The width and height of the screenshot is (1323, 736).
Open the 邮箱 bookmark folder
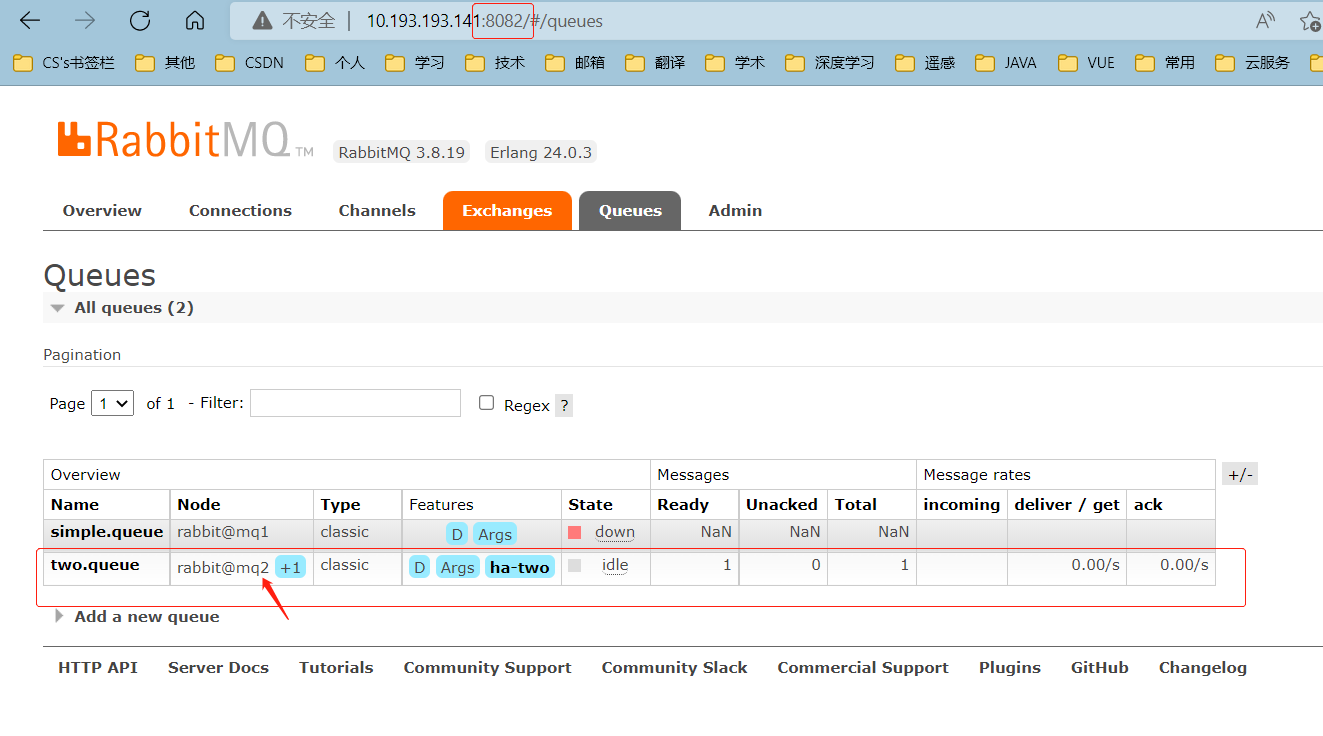575,62
